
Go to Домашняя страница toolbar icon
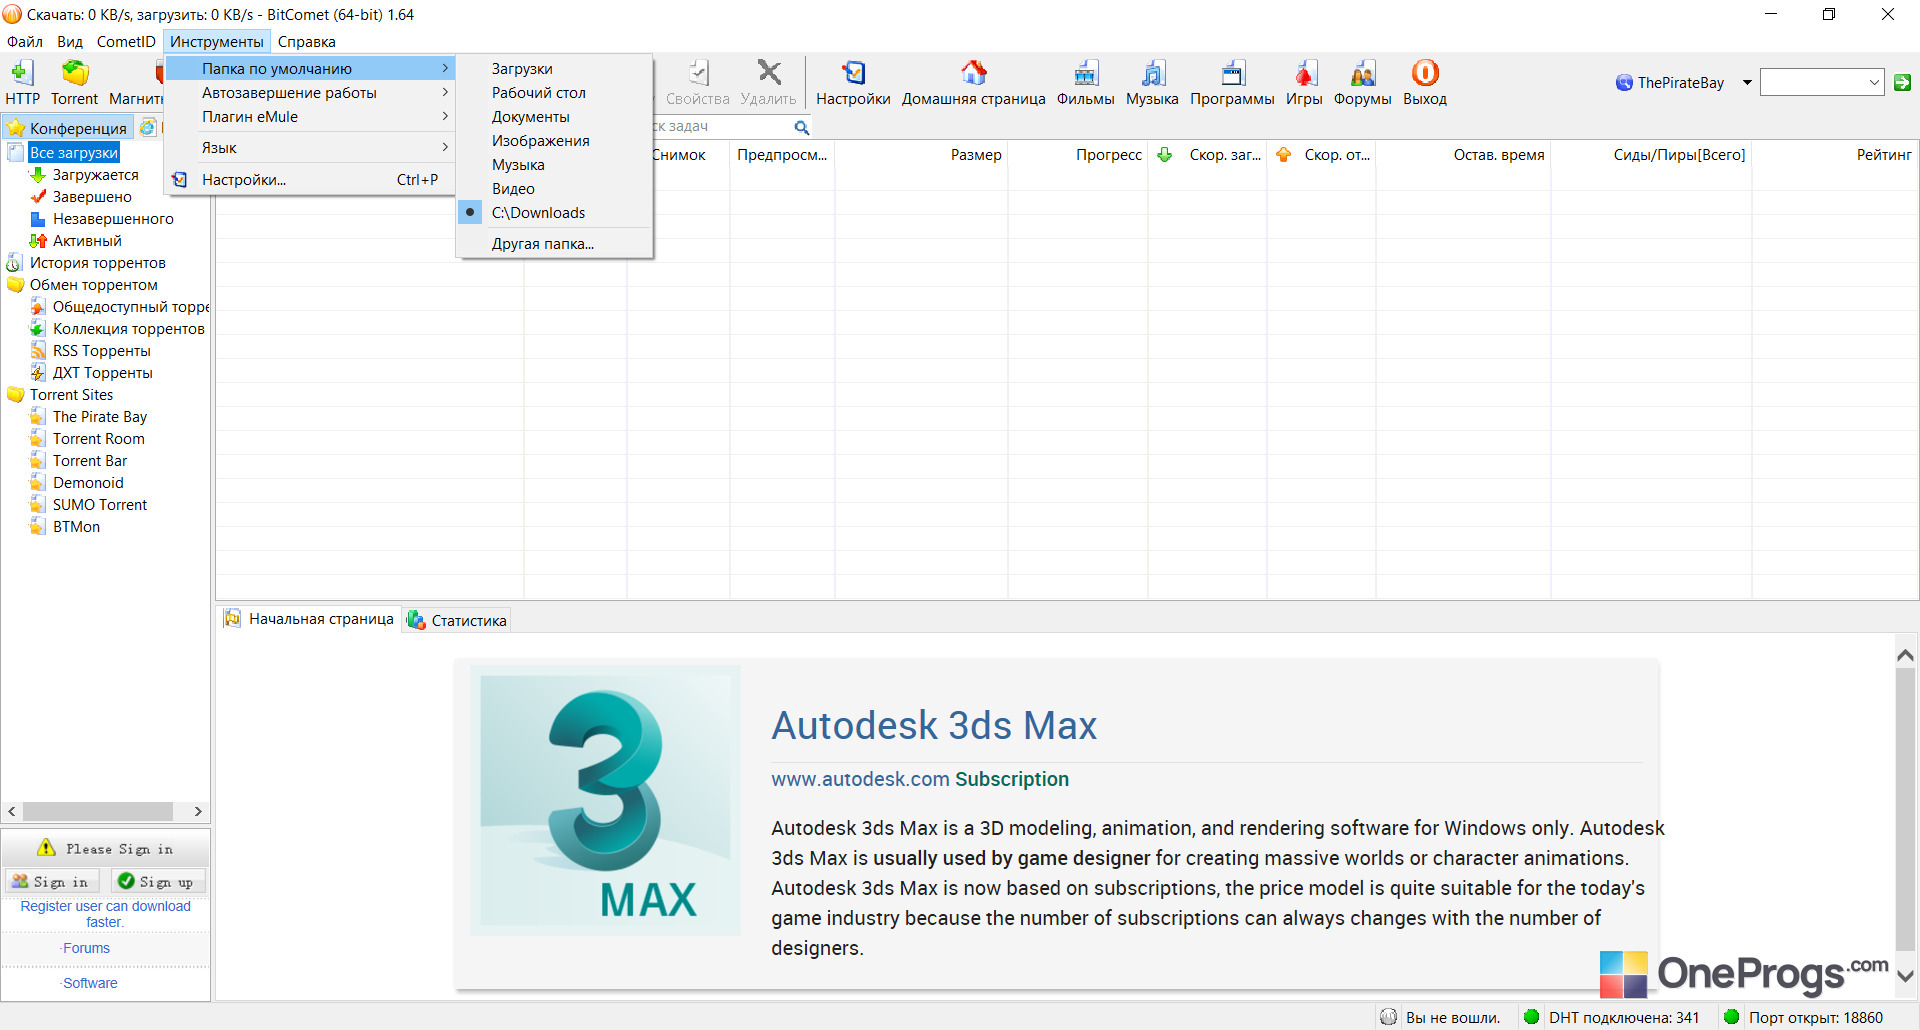click(x=974, y=72)
